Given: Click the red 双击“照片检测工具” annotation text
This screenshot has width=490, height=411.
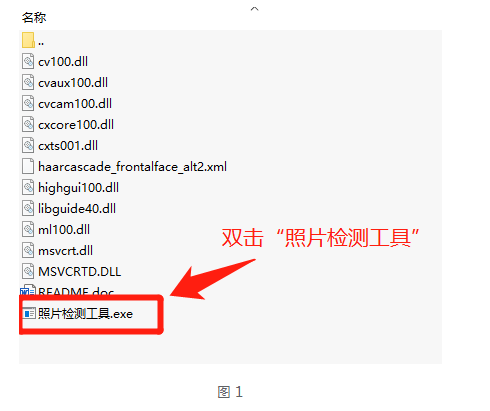Looking at the screenshot, I should tap(320, 238).
